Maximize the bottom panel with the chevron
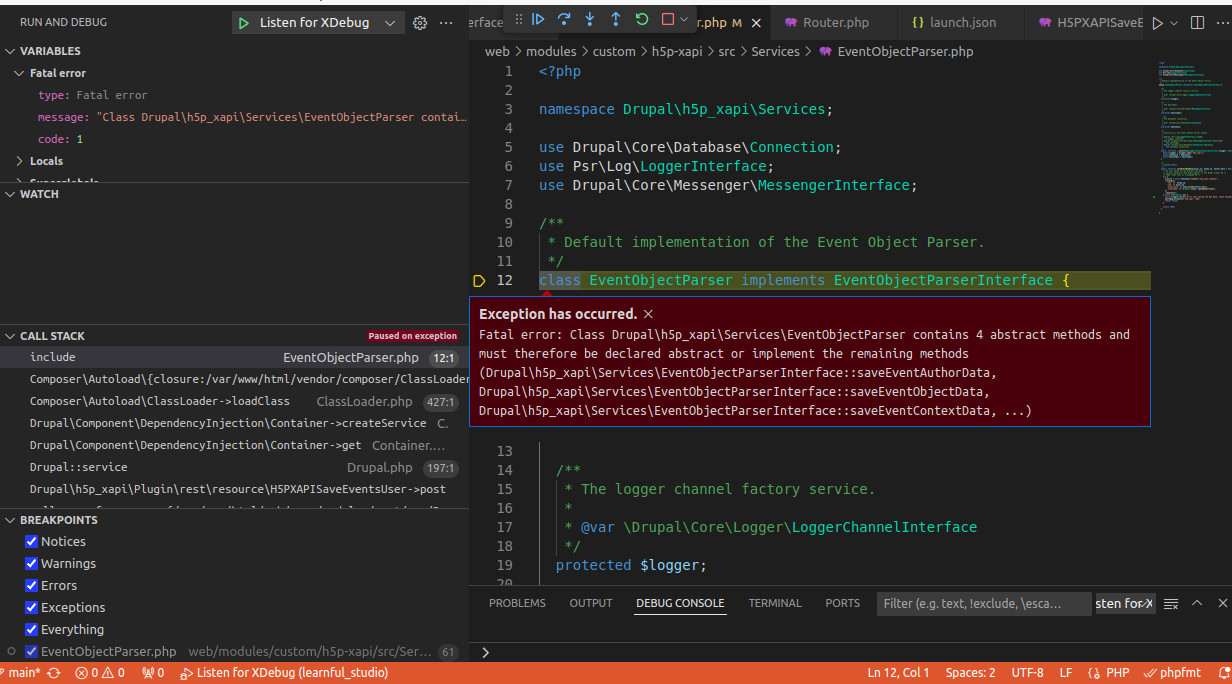Image resolution: width=1232 pixels, height=684 pixels. click(x=1197, y=603)
